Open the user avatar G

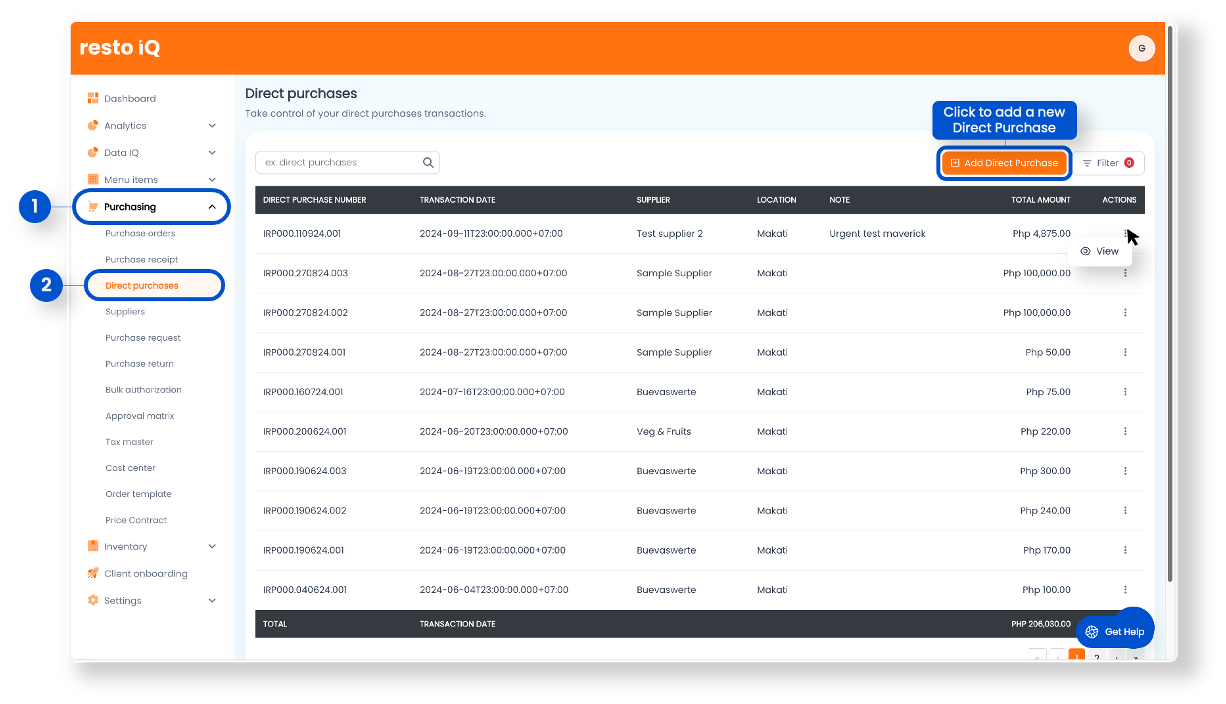tap(1141, 48)
